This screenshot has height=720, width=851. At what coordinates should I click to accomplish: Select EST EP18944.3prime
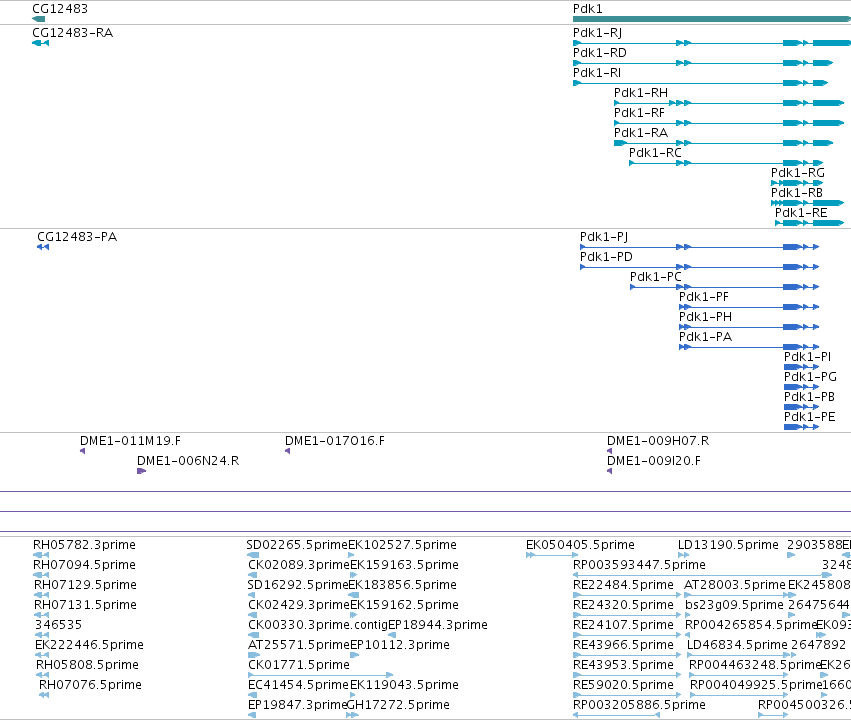[x=437, y=625]
